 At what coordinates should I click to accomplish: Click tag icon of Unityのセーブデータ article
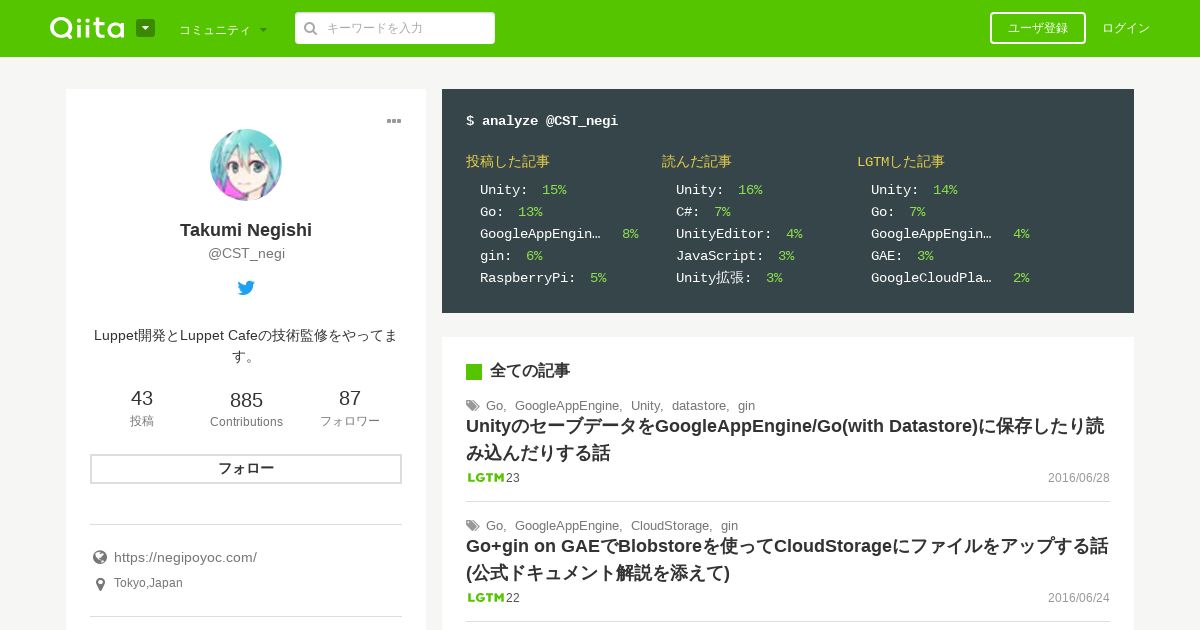coord(473,406)
